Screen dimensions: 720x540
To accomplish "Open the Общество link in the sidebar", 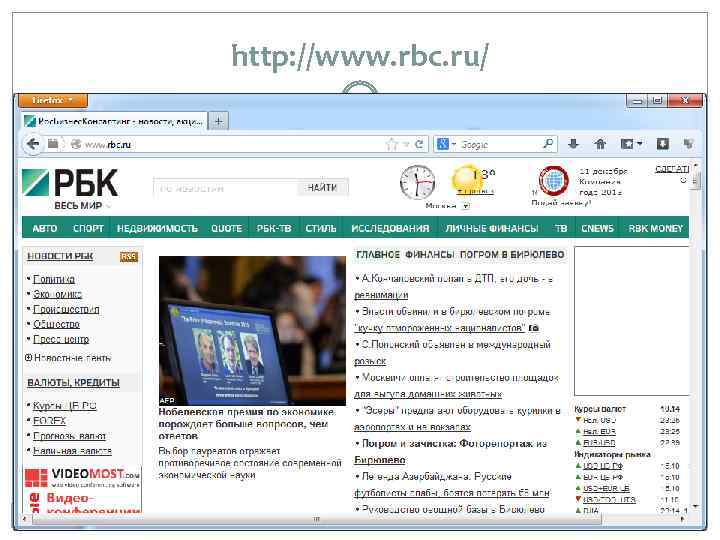I will (x=56, y=324).
